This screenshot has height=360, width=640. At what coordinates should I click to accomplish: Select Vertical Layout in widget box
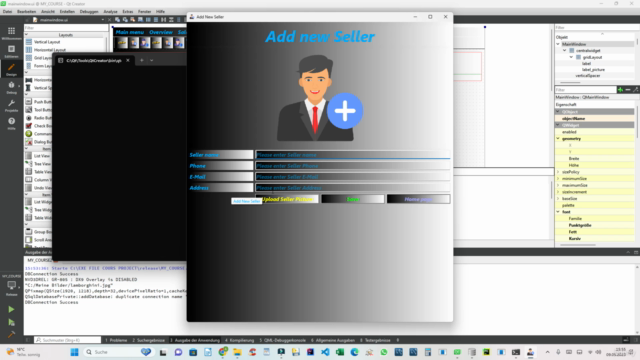47,42
